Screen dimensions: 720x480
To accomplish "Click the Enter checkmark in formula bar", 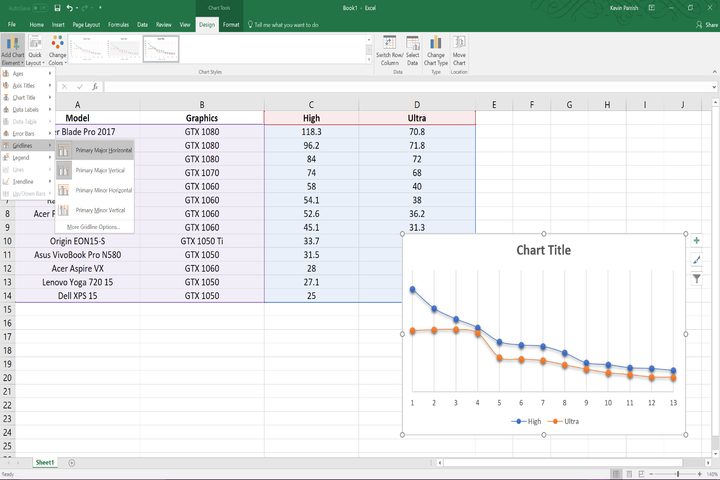I will click(79, 86).
